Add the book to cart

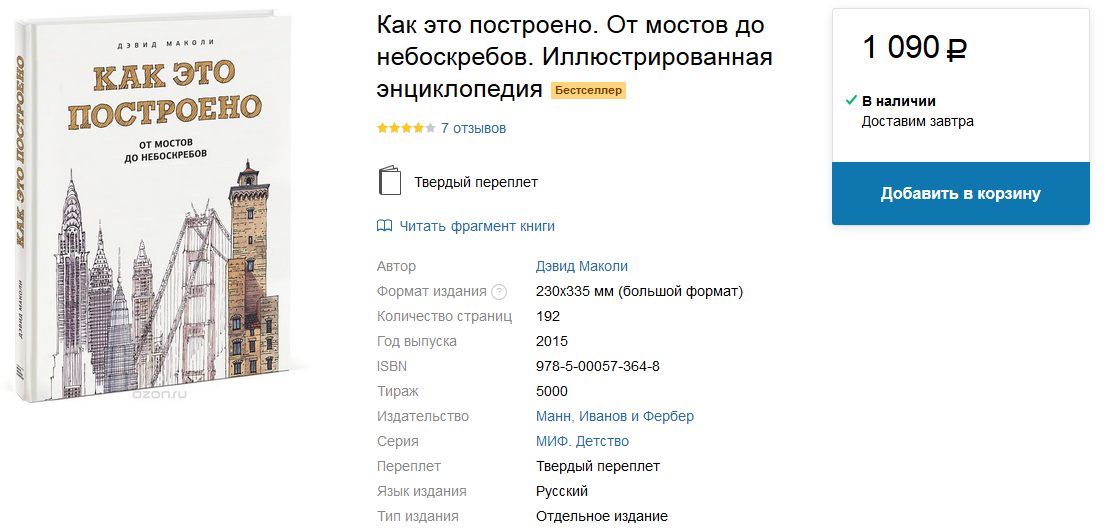960,194
